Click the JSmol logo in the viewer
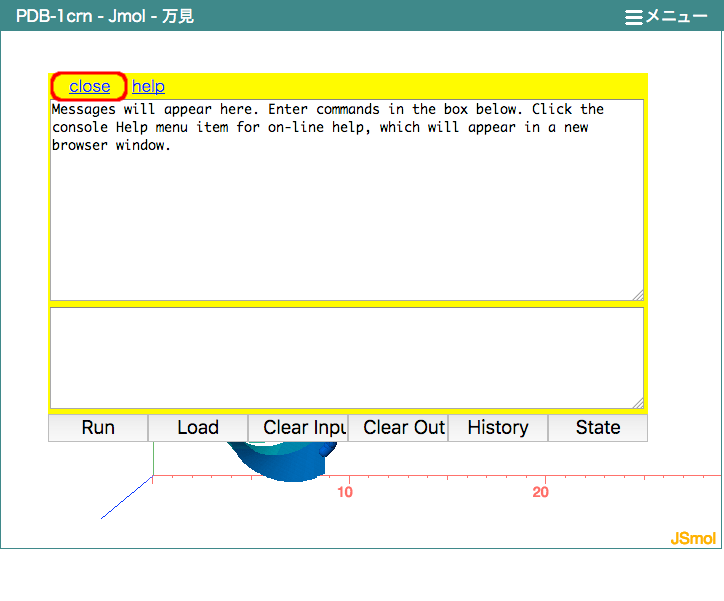The height and width of the screenshot is (601, 724). [x=693, y=539]
